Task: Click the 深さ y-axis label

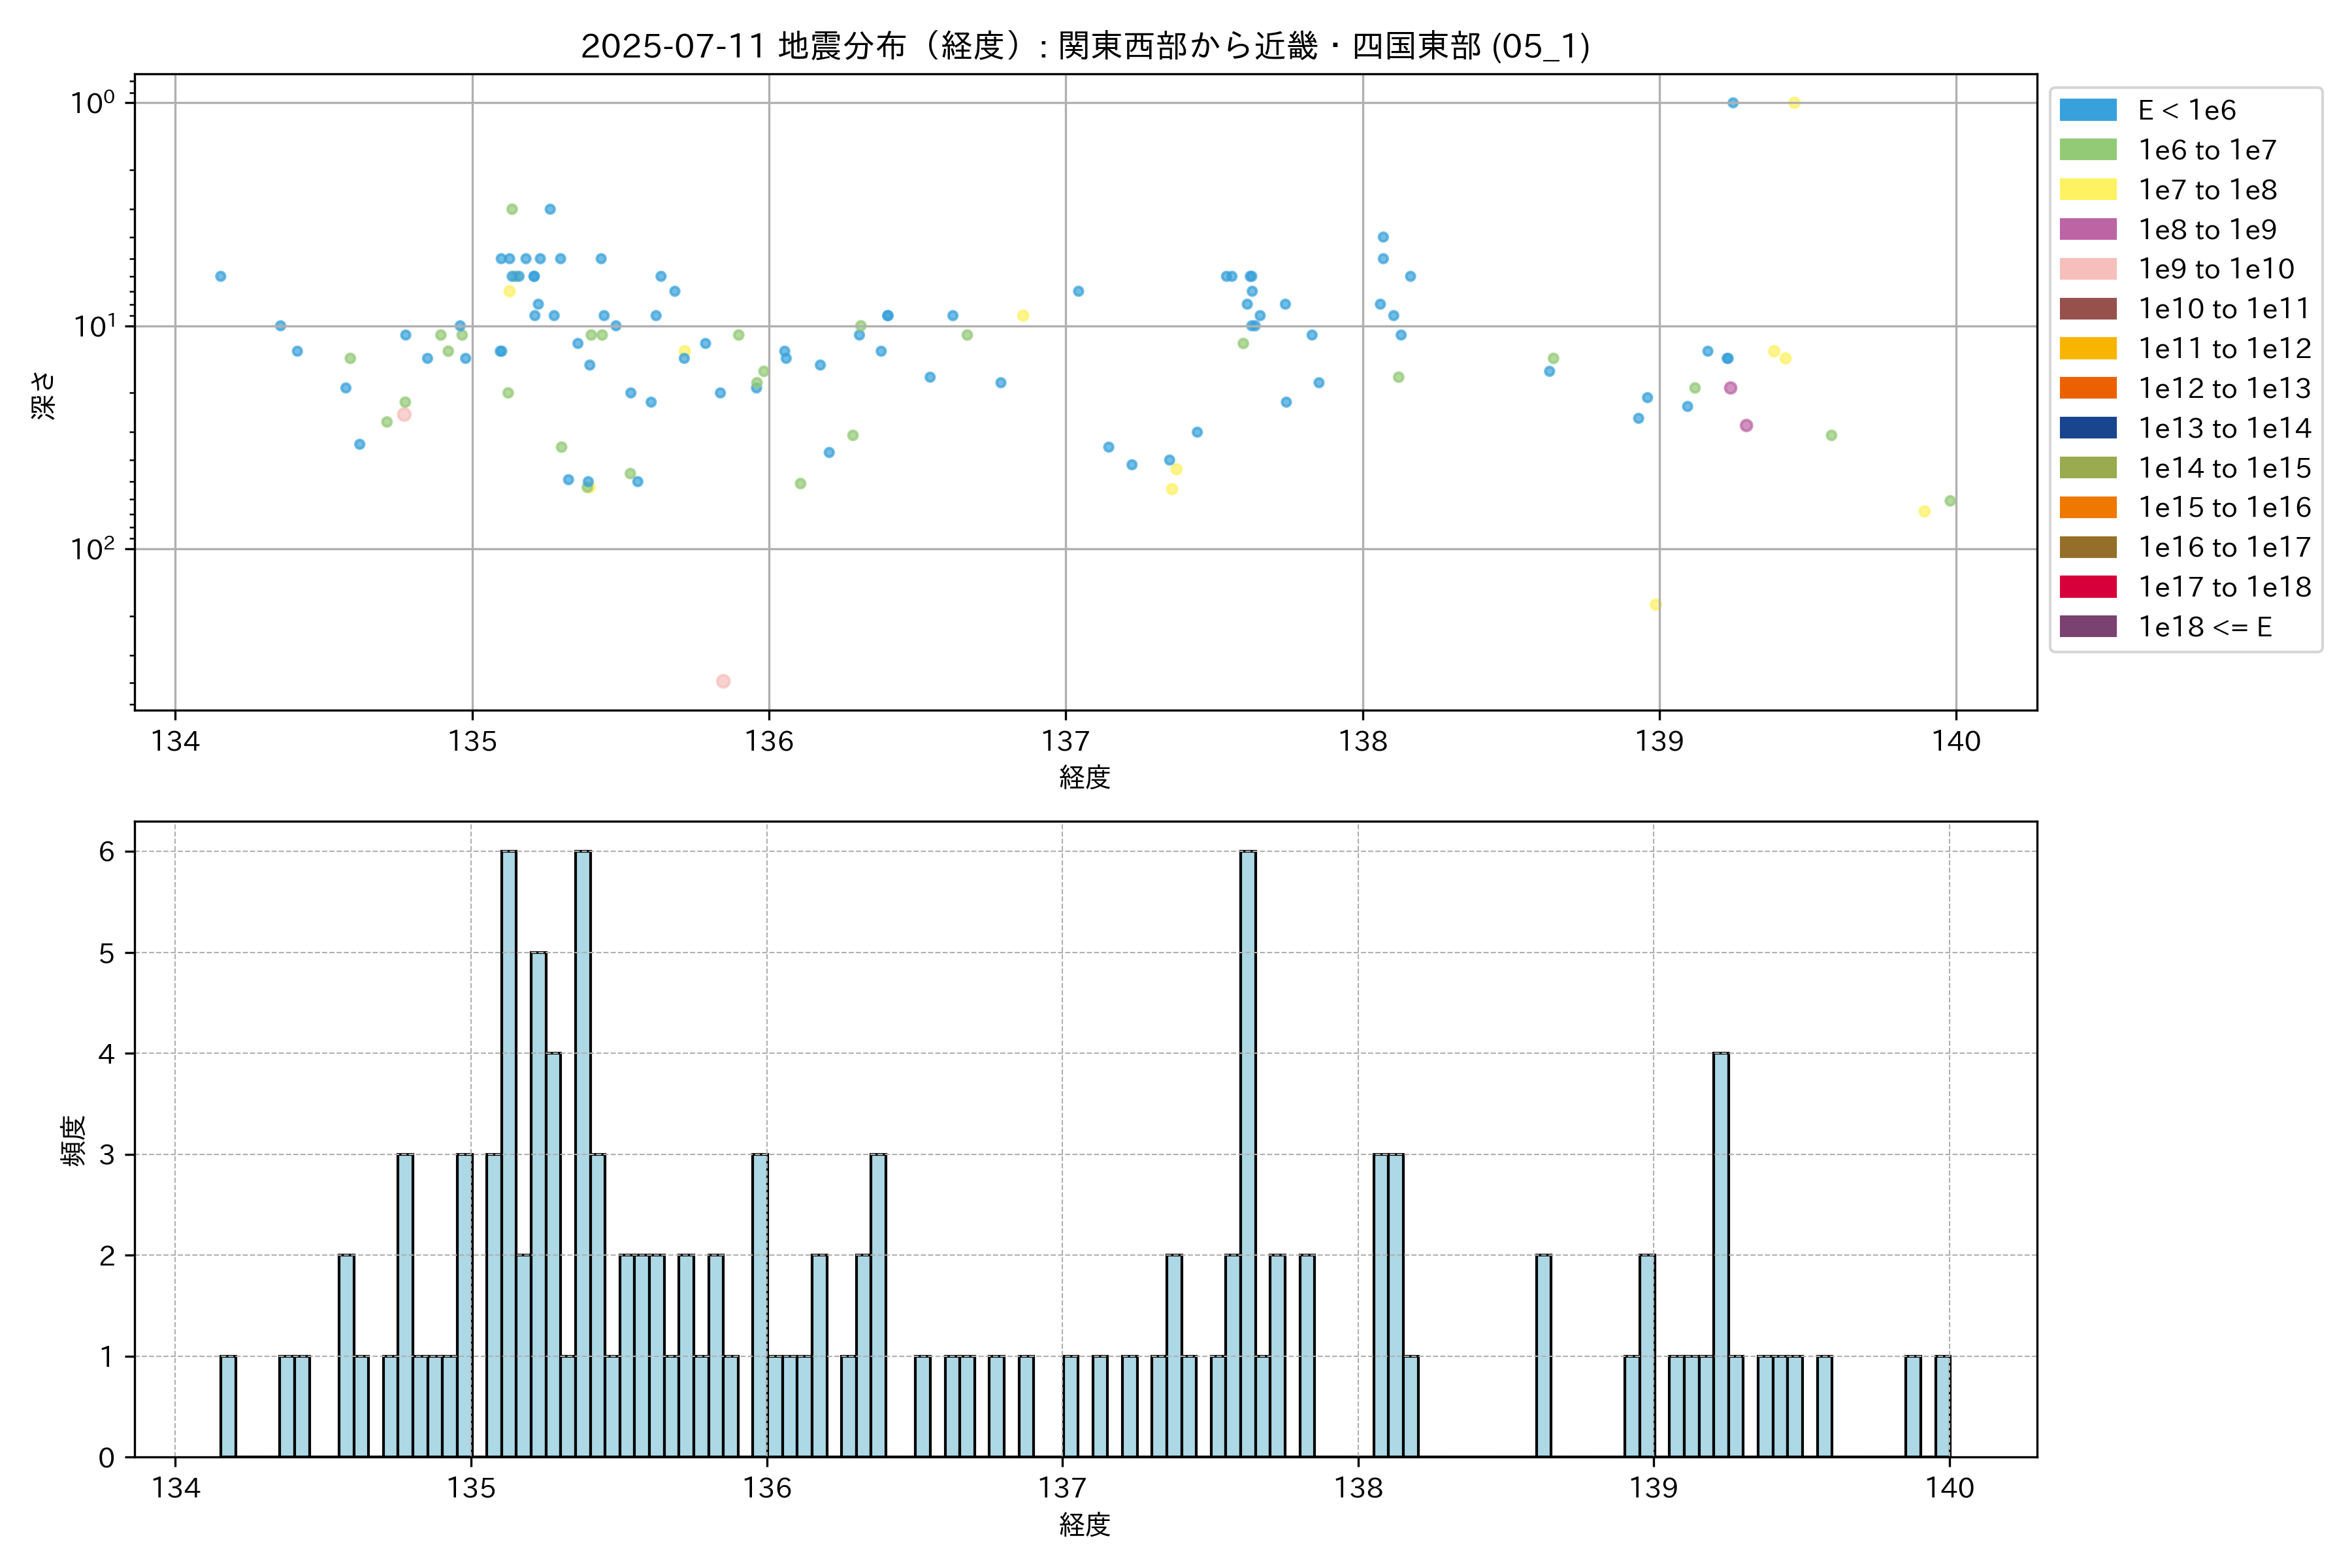Action: pos(44,395)
